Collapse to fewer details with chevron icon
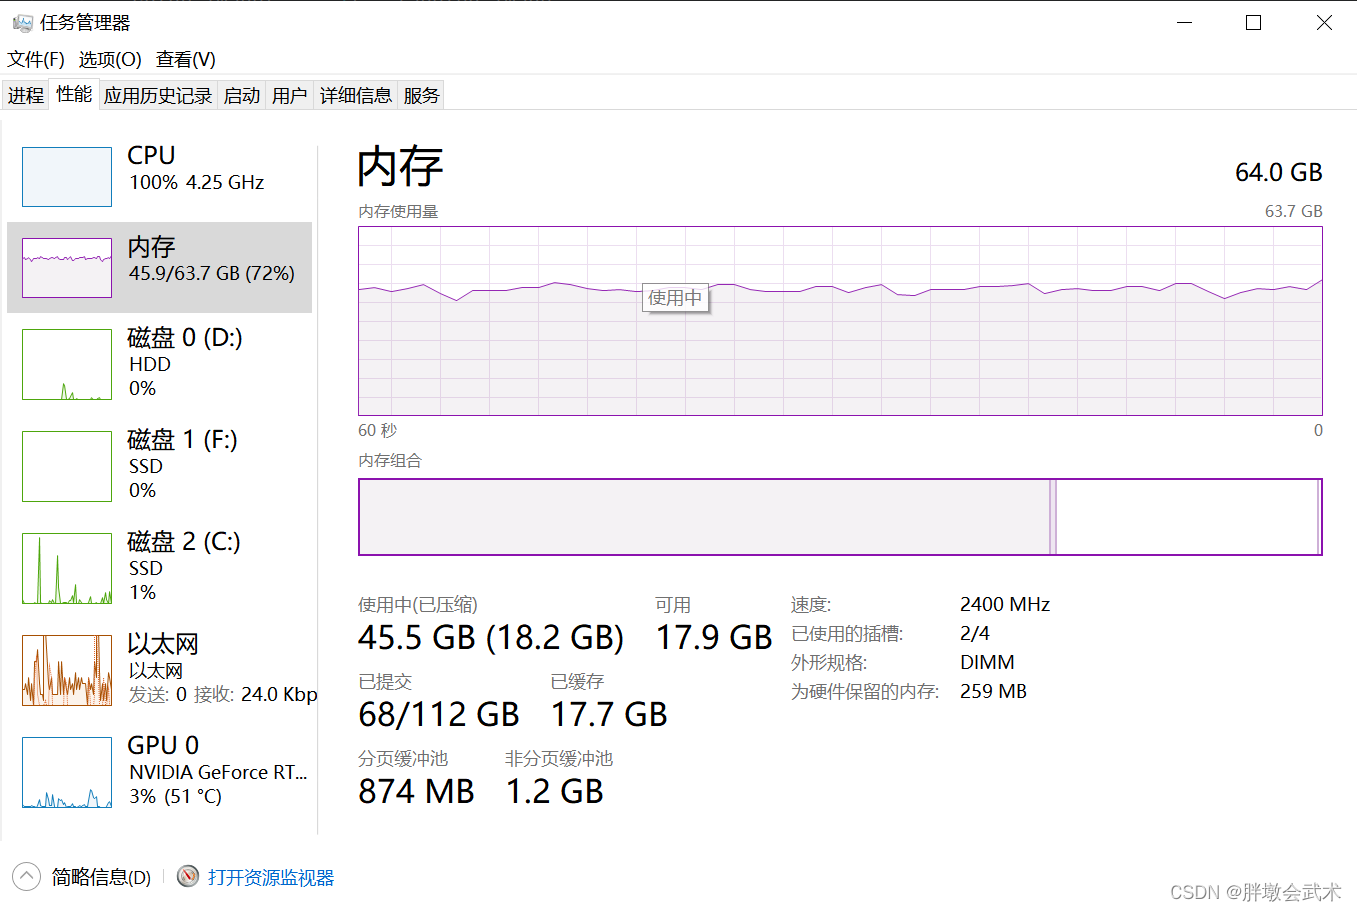 [26, 877]
